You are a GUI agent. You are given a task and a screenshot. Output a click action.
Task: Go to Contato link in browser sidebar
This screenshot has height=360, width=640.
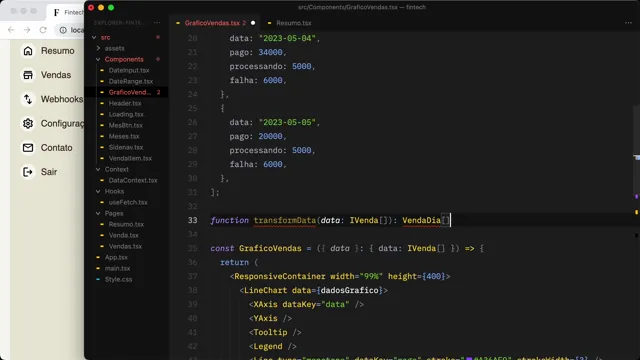point(57,148)
